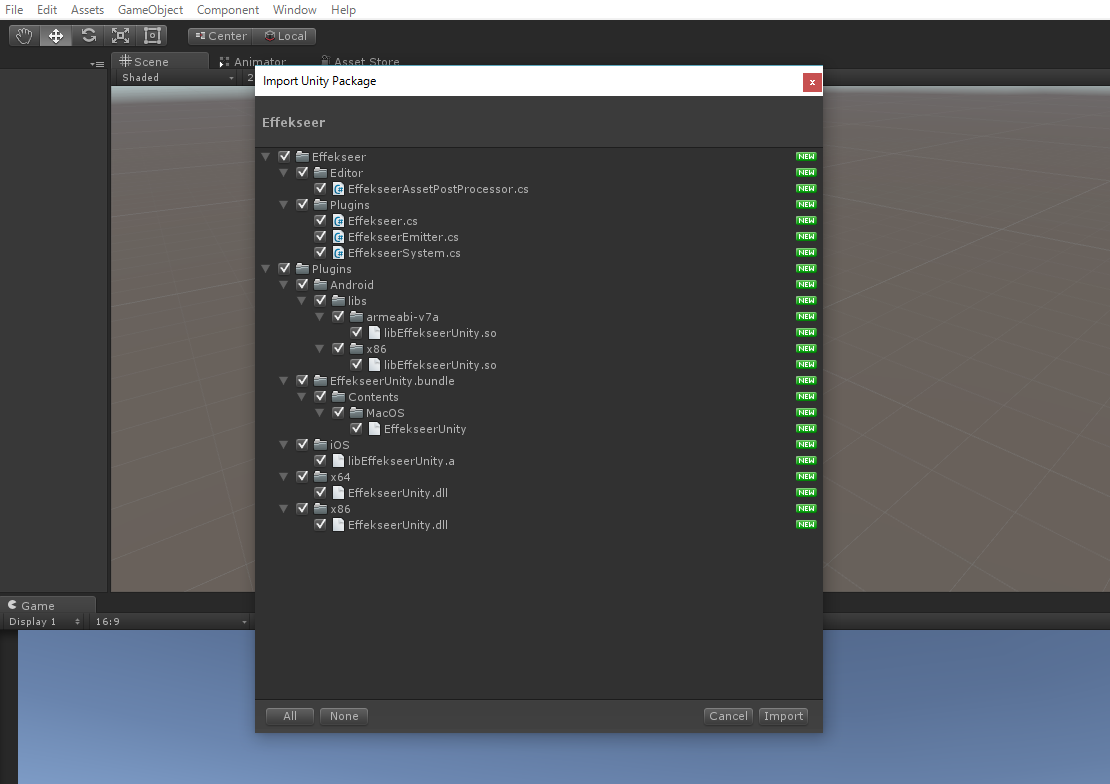This screenshot has width=1110, height=784.
Task: Select the Scale tool
Action: [121, 35]
